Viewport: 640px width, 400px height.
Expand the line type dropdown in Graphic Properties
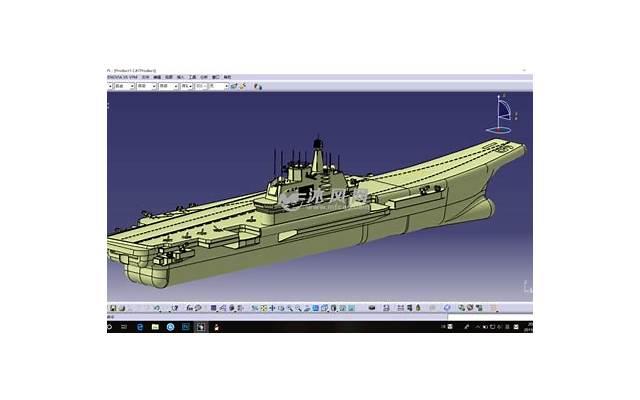pyautogui.click(x=176, y=86)
